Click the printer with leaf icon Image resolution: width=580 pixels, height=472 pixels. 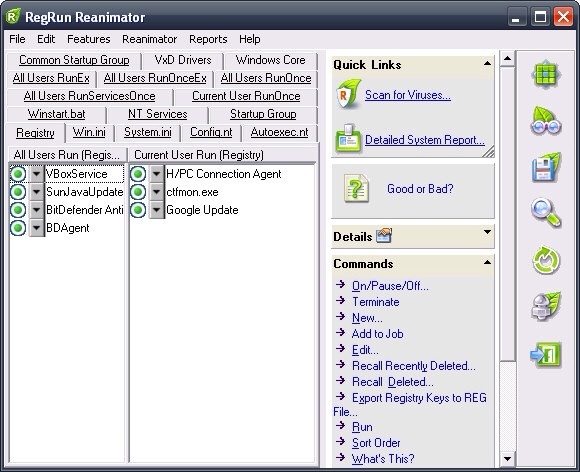pyautogui.click(x=546, y=306)
